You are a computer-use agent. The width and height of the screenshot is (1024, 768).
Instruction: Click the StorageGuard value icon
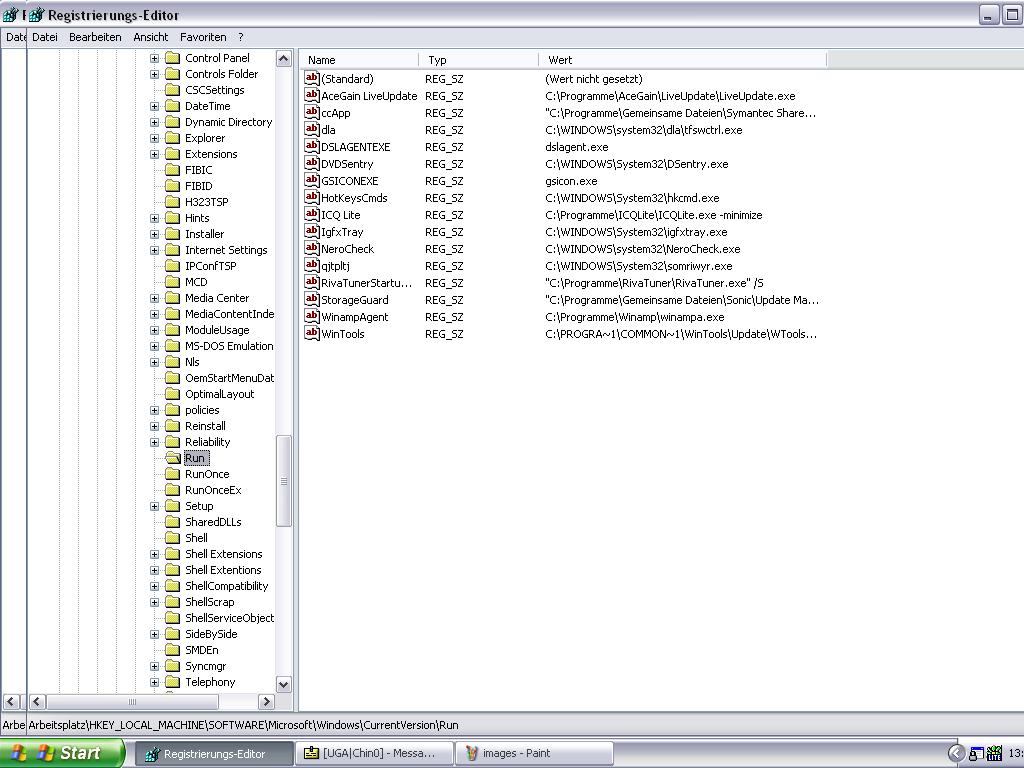(312, 299)
